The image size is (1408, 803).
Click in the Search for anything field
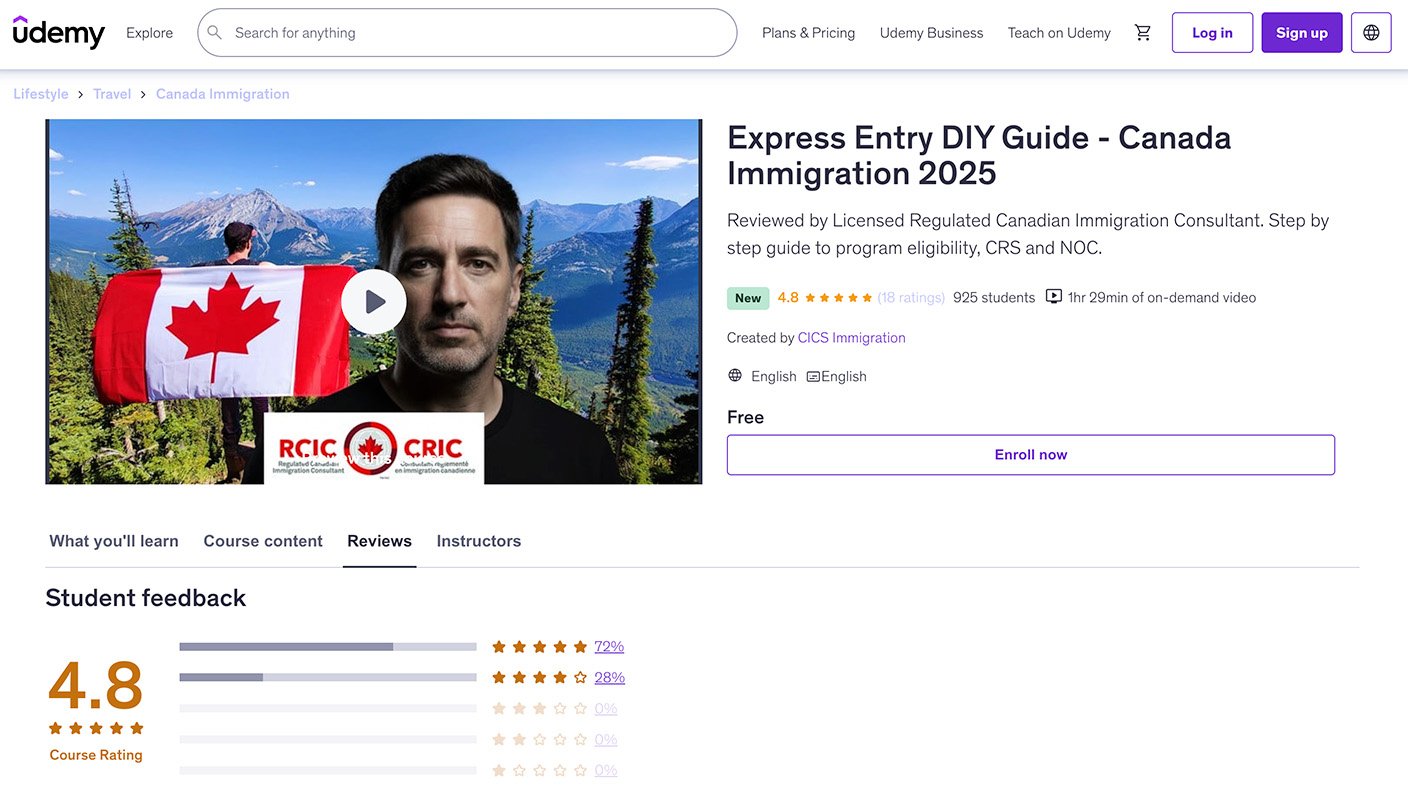467,33
